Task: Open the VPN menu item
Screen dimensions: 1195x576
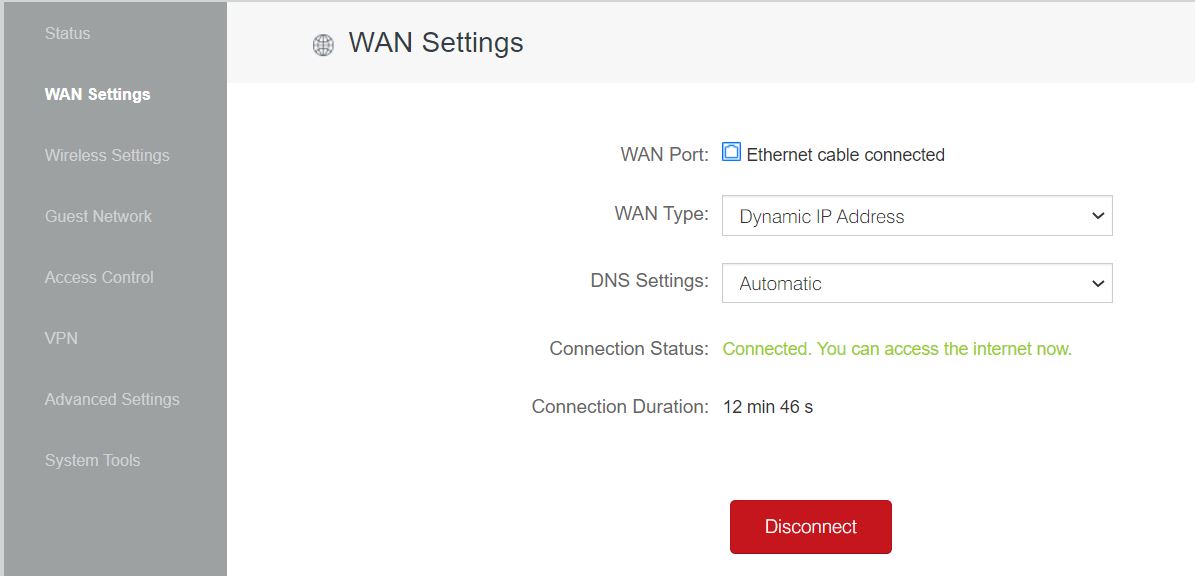Action: click(x=61, y=338)
